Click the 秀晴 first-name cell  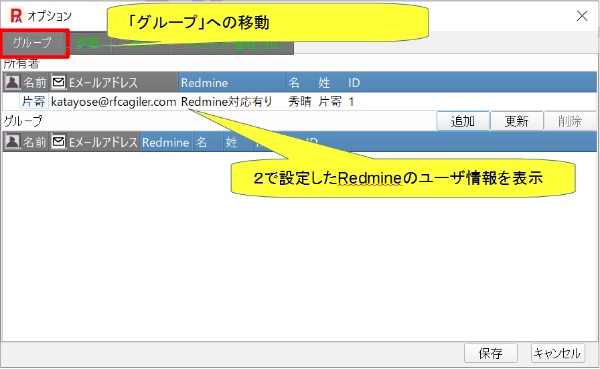point(300,101)
